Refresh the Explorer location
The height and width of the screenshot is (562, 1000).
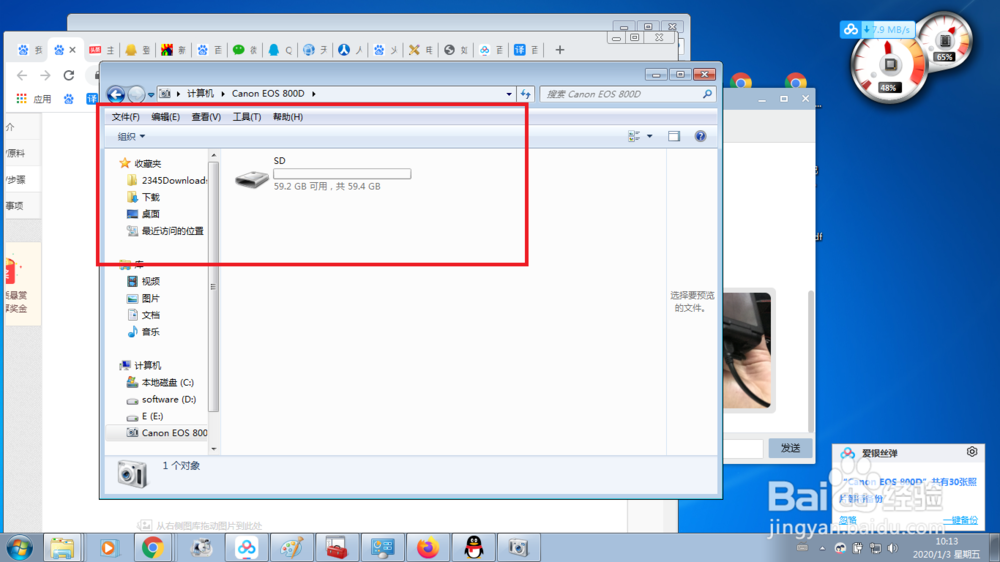526,94
